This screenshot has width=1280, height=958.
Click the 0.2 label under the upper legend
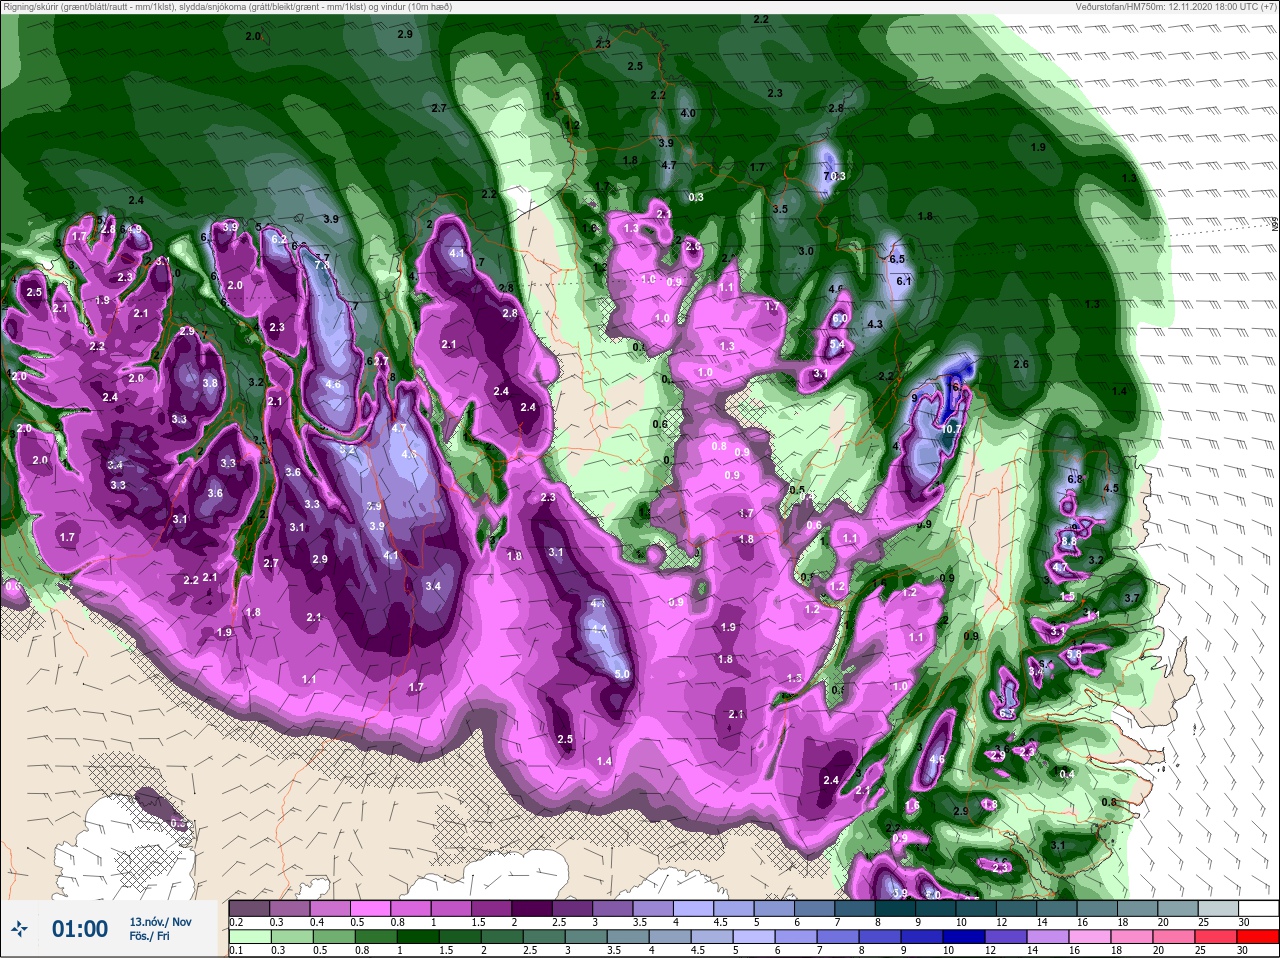pos(236,922)
